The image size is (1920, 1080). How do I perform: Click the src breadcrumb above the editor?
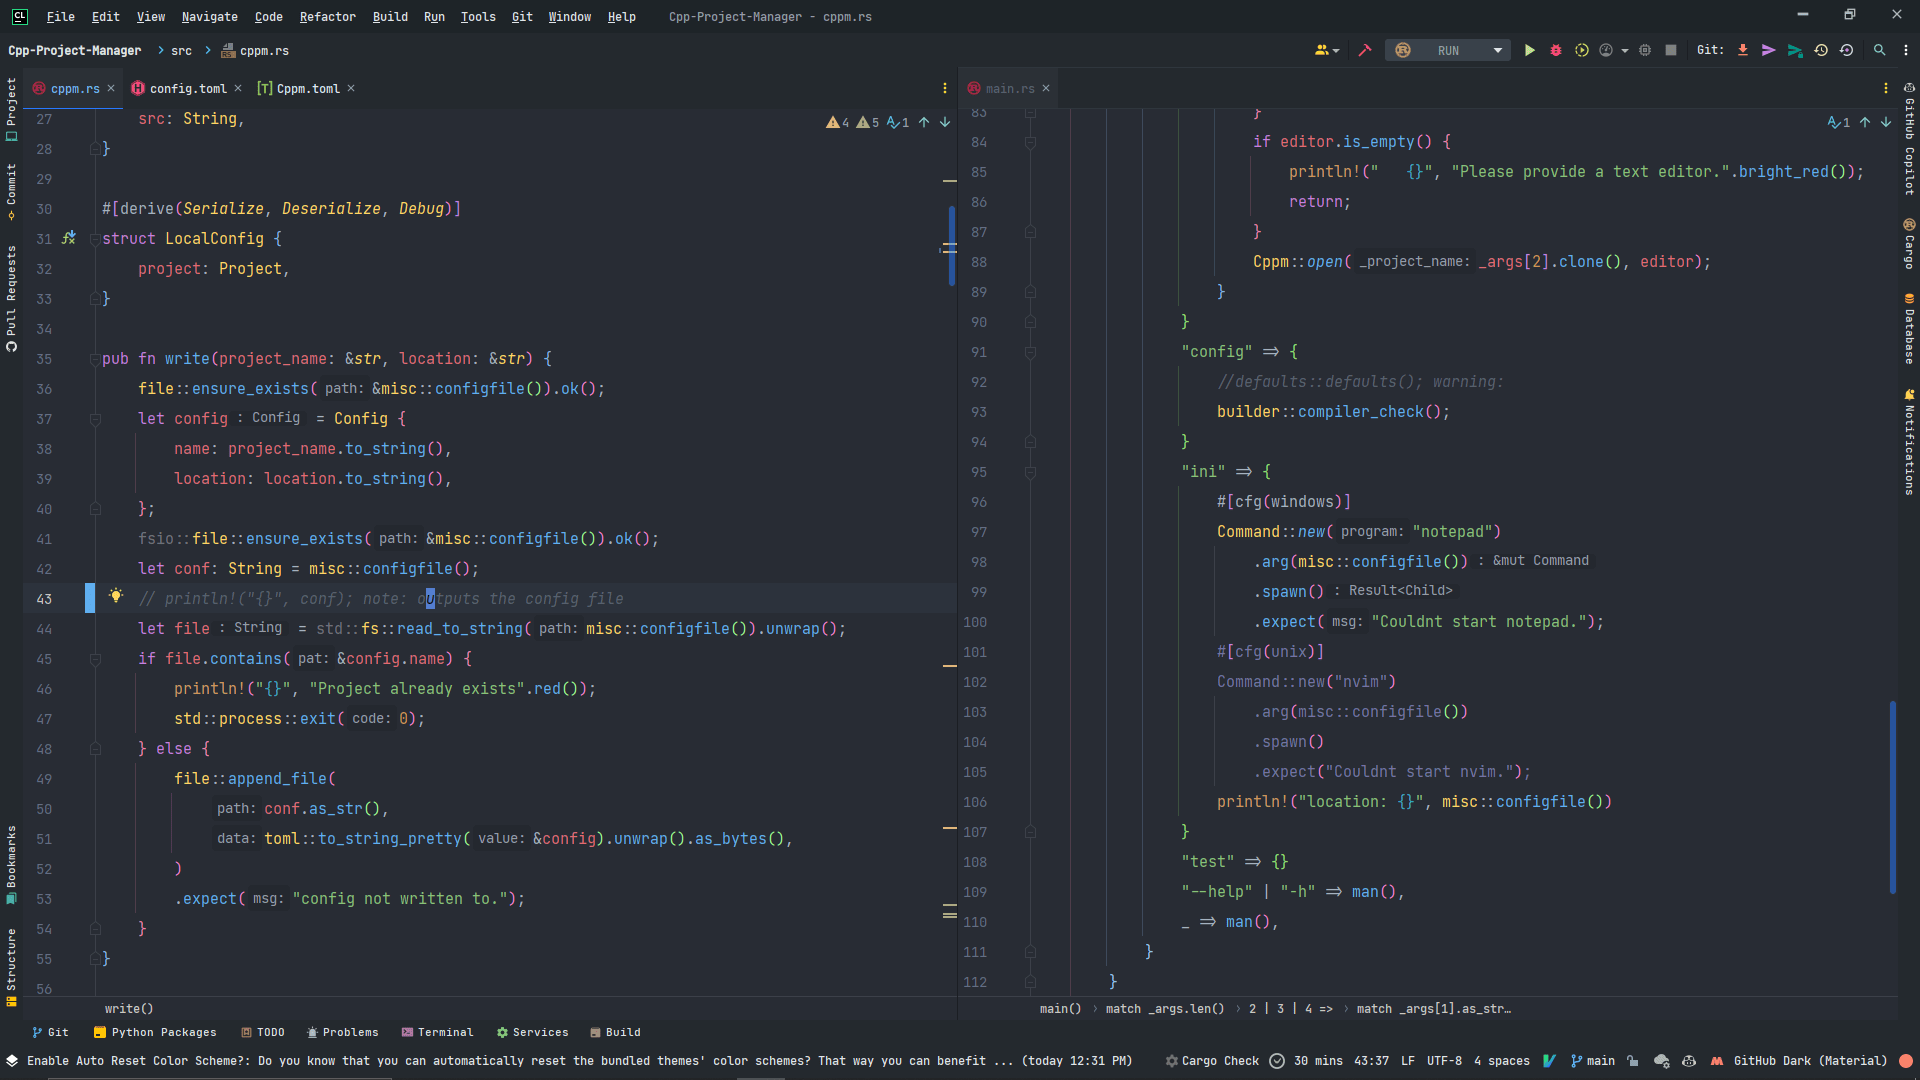180,50
